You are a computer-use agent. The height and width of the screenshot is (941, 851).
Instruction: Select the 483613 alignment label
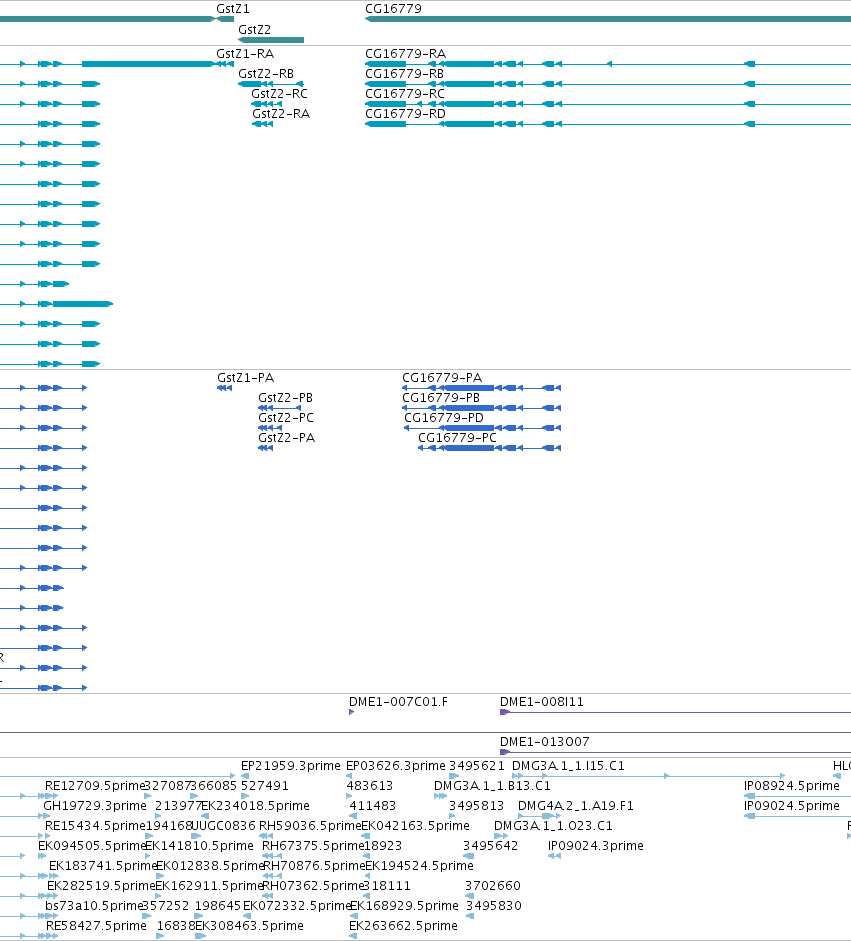coord(370,786)
